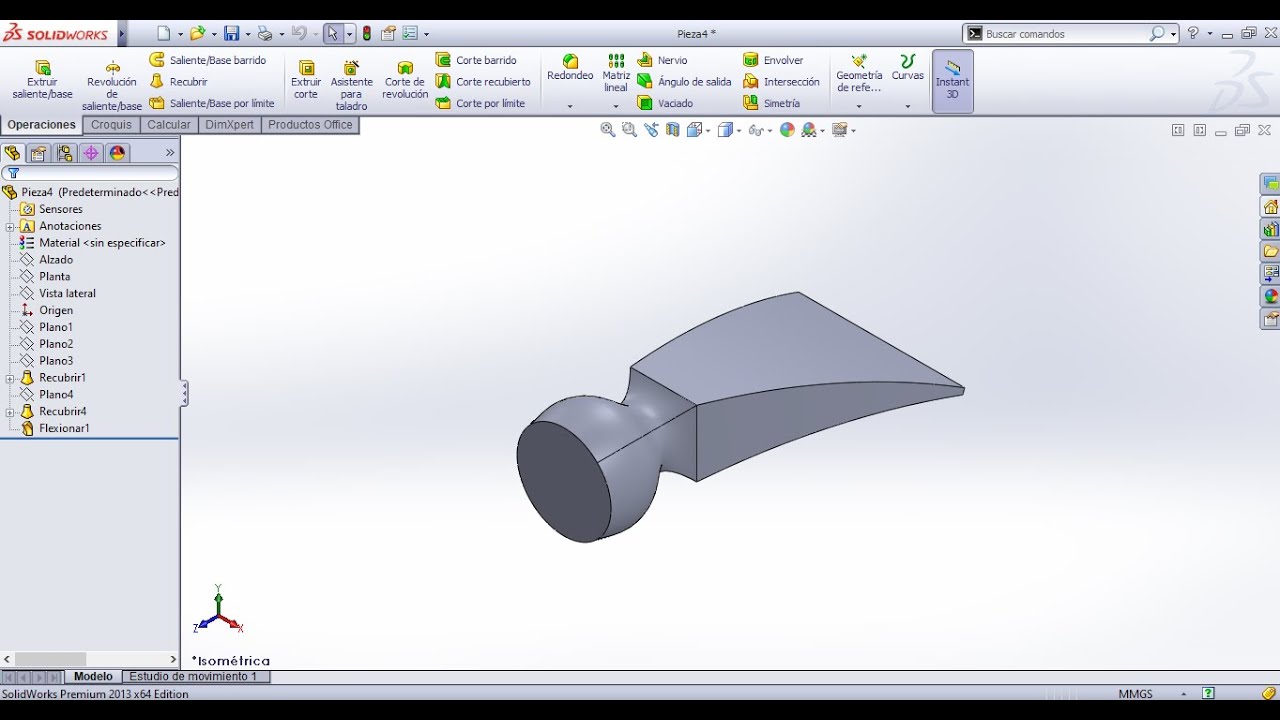Viewport: 1280px width, 720px height.
Task: Select the Matriz lineal tool
Action: click(616, 73)
